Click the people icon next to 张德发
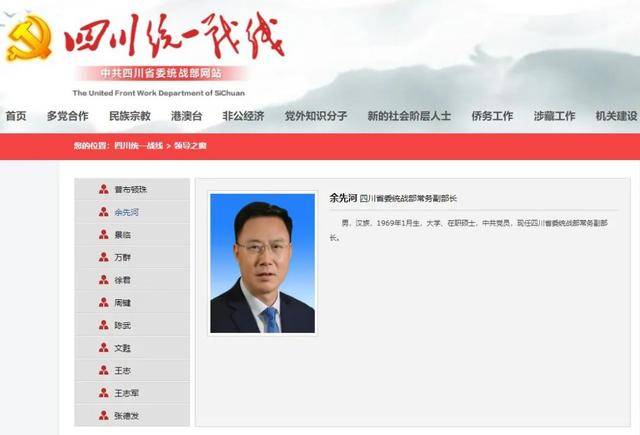Viewport: 640px width, 435px height. pos(104,416)
